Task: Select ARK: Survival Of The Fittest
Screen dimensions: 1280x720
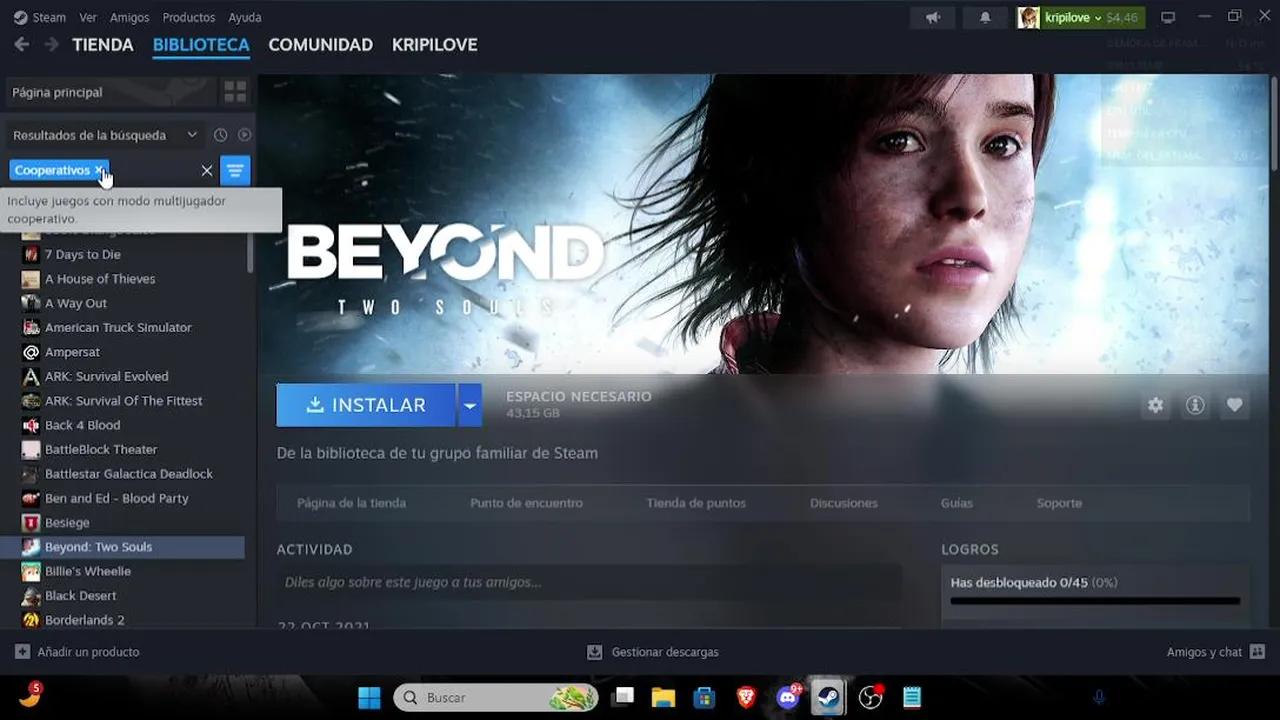Action: point(125,401)
